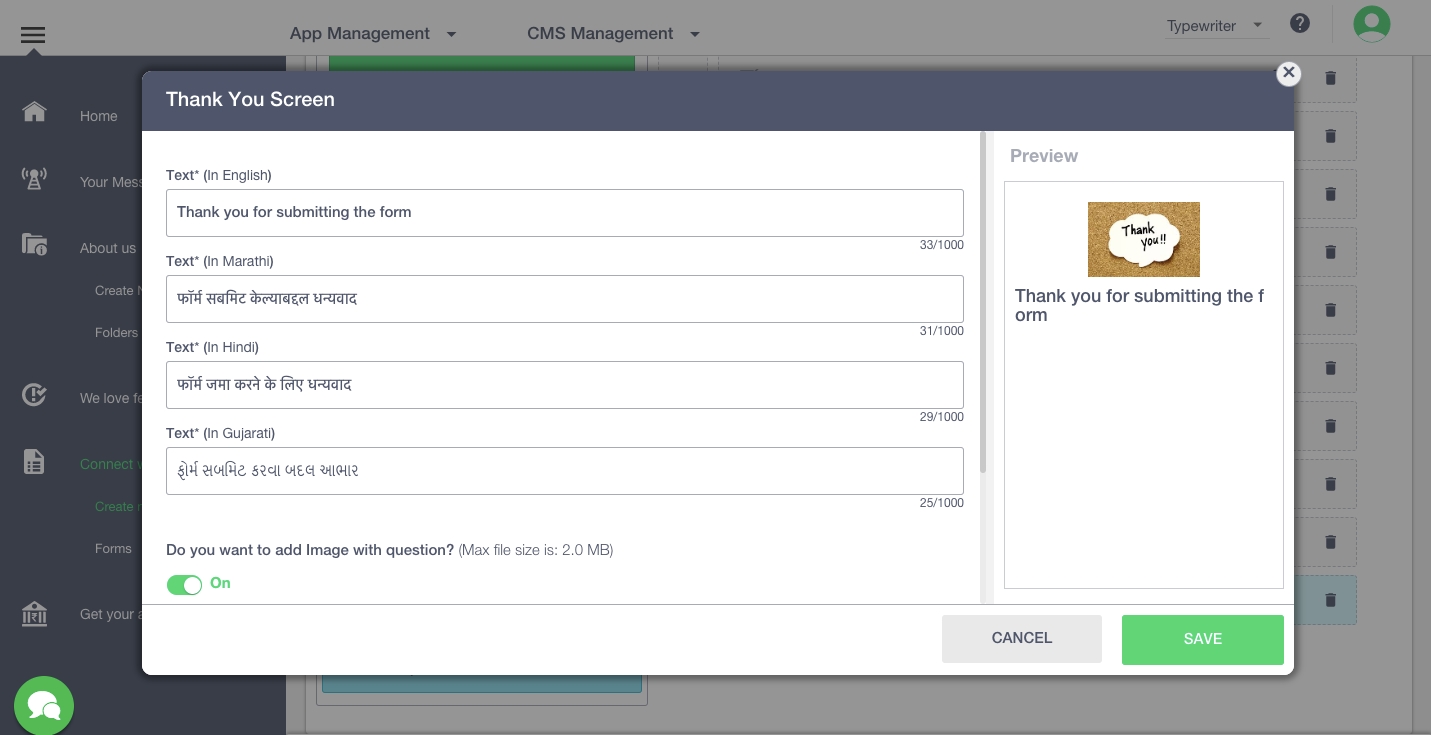
Task: Open the green chat support bubble
Action: pyautogui.click(x=44, y=706)
